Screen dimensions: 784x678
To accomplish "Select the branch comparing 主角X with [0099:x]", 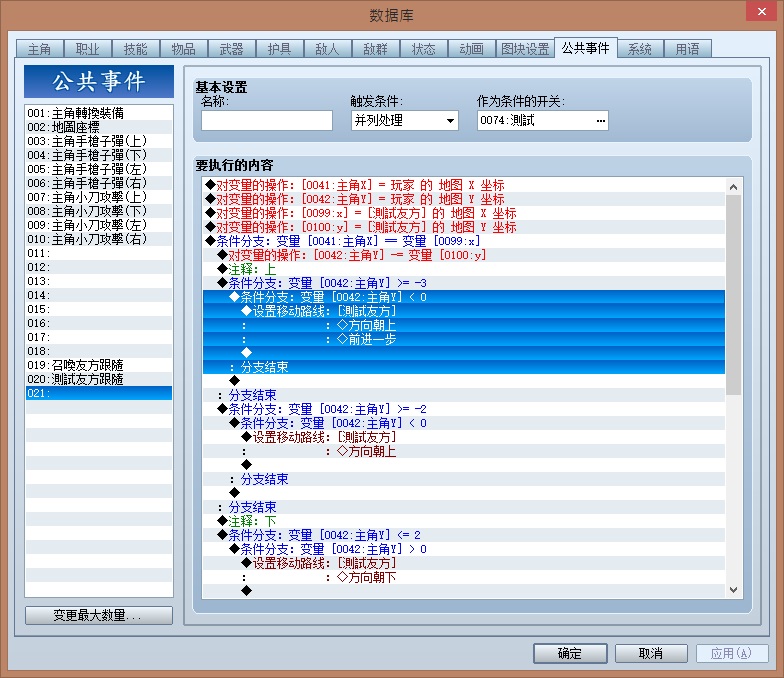I will tap(464, 241).
